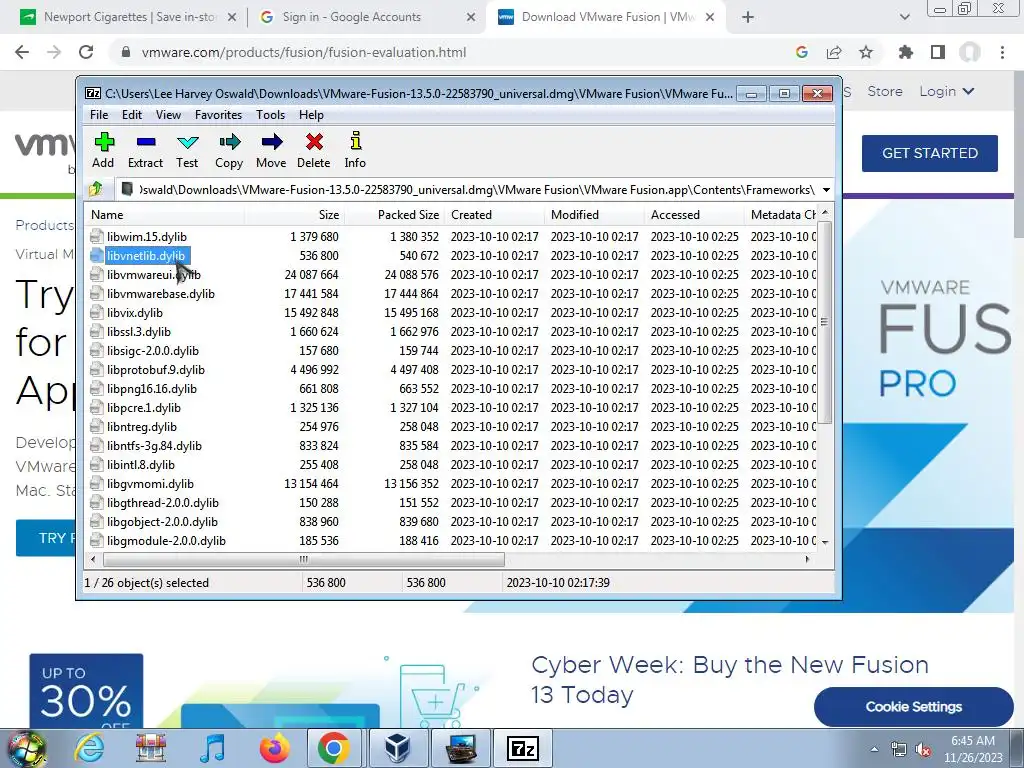Toggle Chrome side panel icon
Image resolution: width=1024 pixels, height=768 pixels.
coord(938,52)
